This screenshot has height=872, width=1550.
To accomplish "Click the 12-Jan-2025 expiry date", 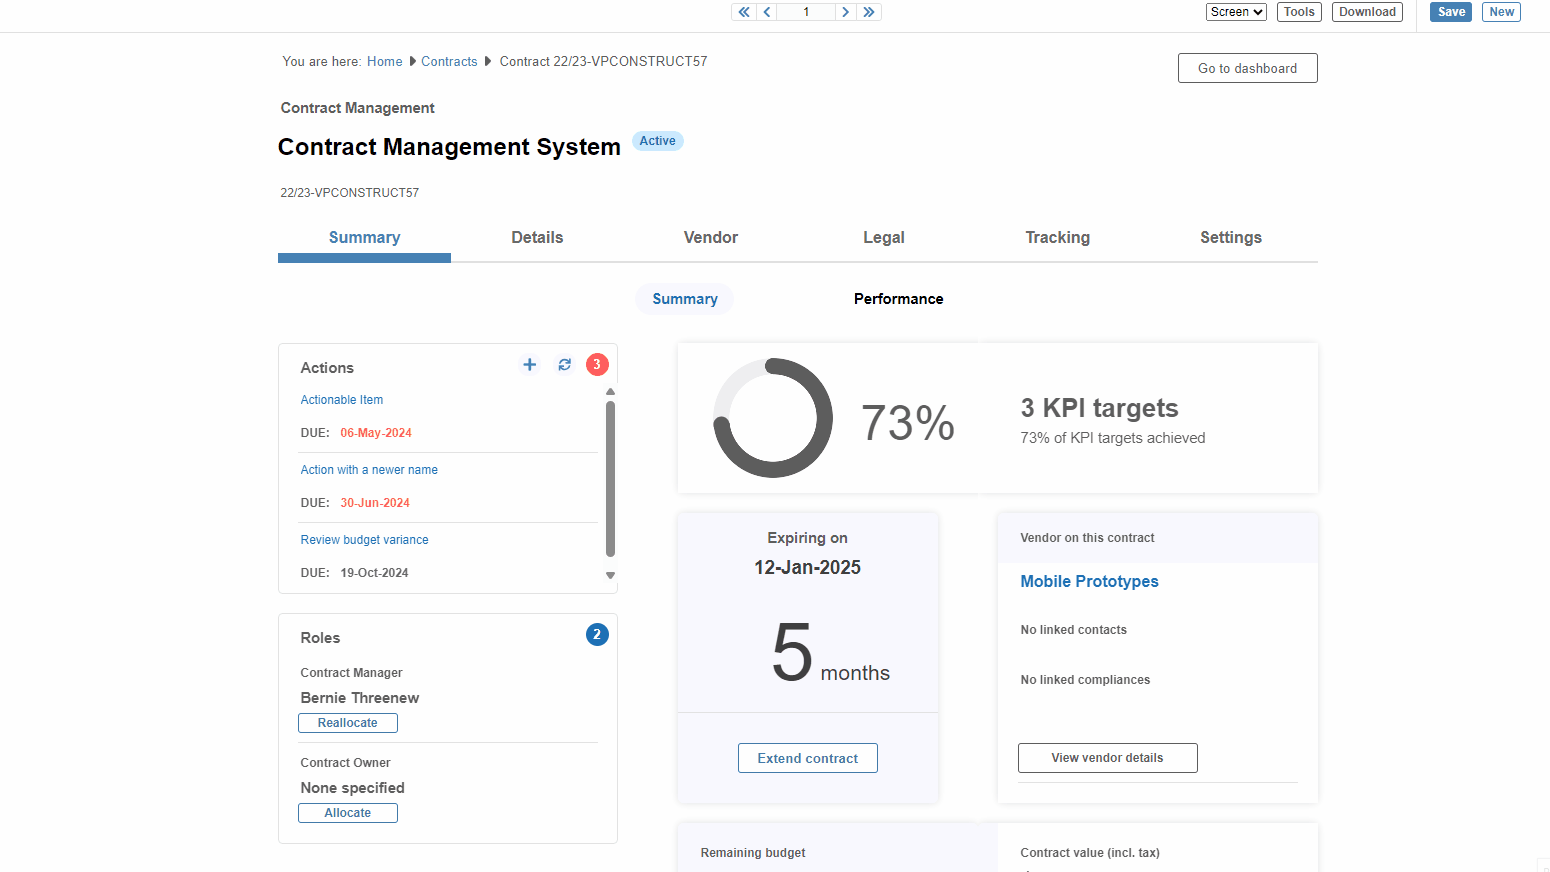I will (x=807, y=567).
